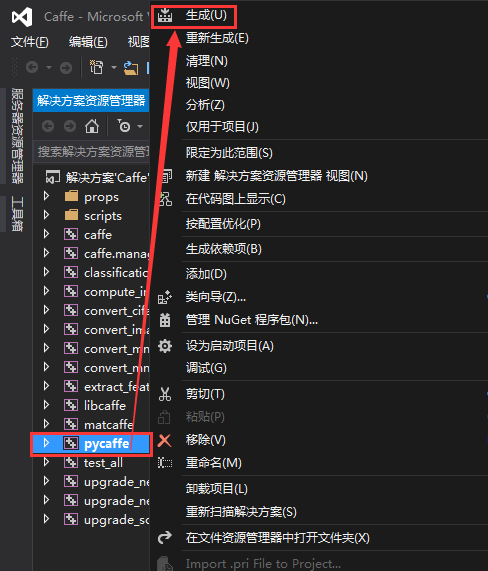The image size is (488, 571).
Task: Click 解决方案资源管理器 panel title
Action: [x=91, y=101]
